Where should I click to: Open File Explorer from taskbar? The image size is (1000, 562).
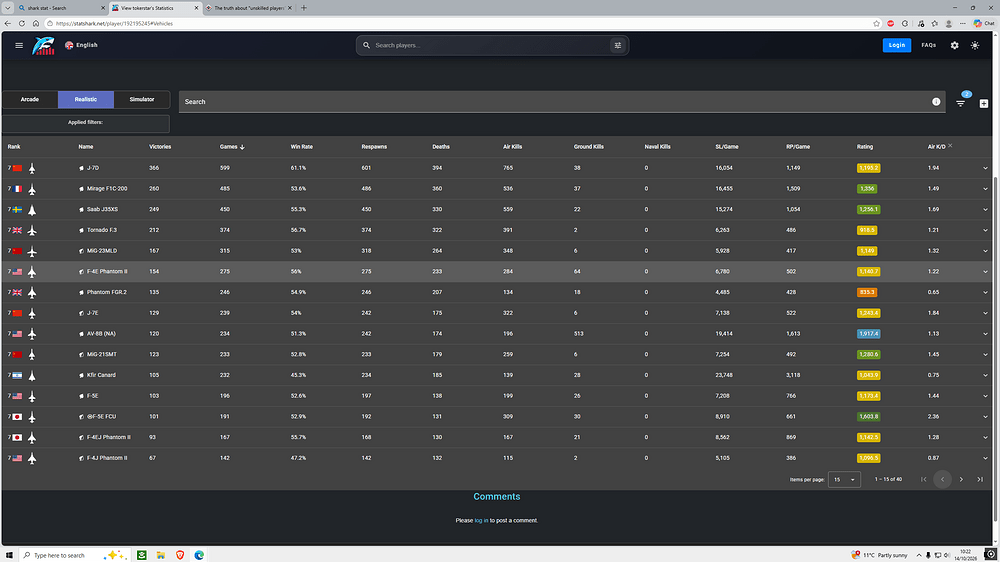161,555
